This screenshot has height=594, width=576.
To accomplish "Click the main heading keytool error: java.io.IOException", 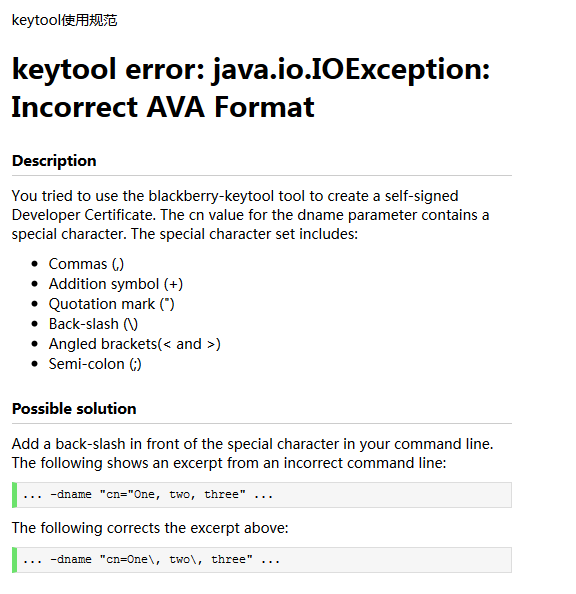I will (x=251, y=70).
